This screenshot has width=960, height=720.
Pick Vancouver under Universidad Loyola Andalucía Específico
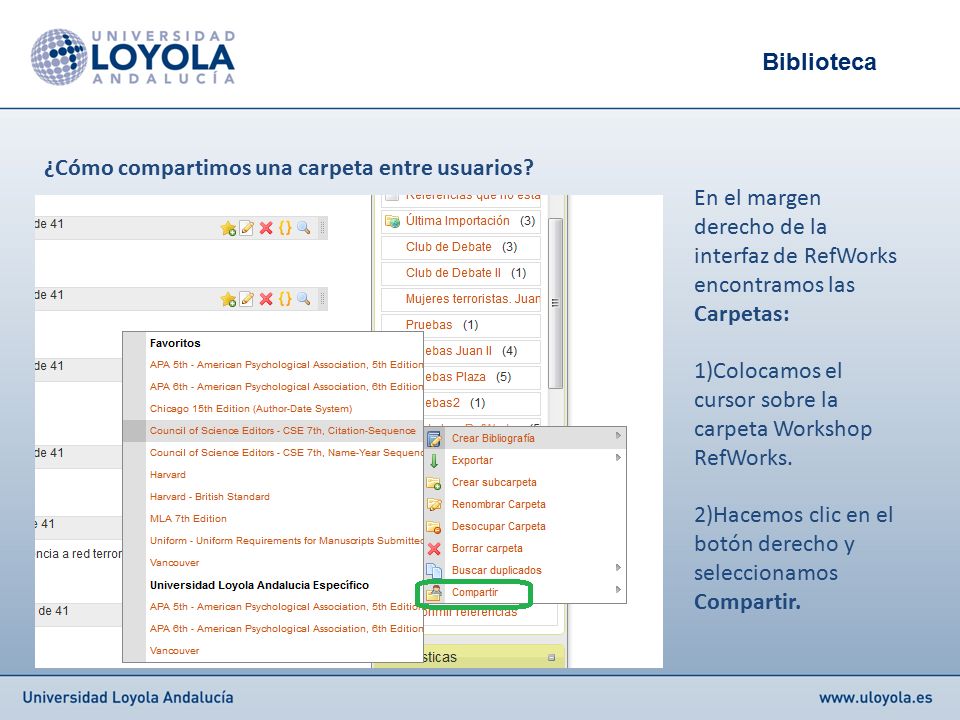(174, 651)
